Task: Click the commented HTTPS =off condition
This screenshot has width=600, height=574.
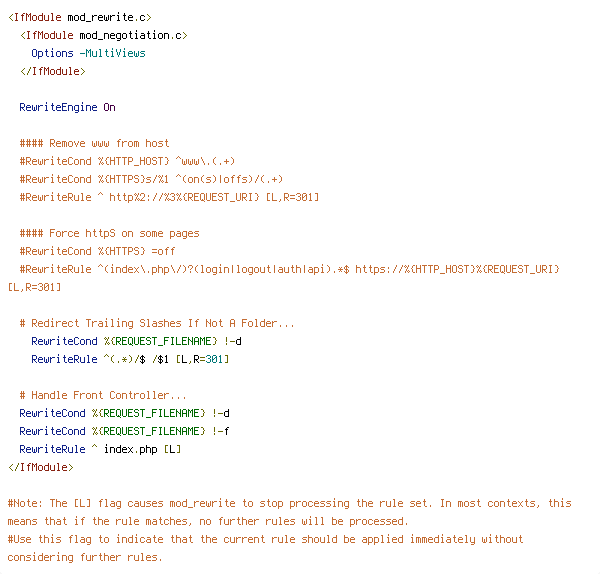Action: (97, 251)
